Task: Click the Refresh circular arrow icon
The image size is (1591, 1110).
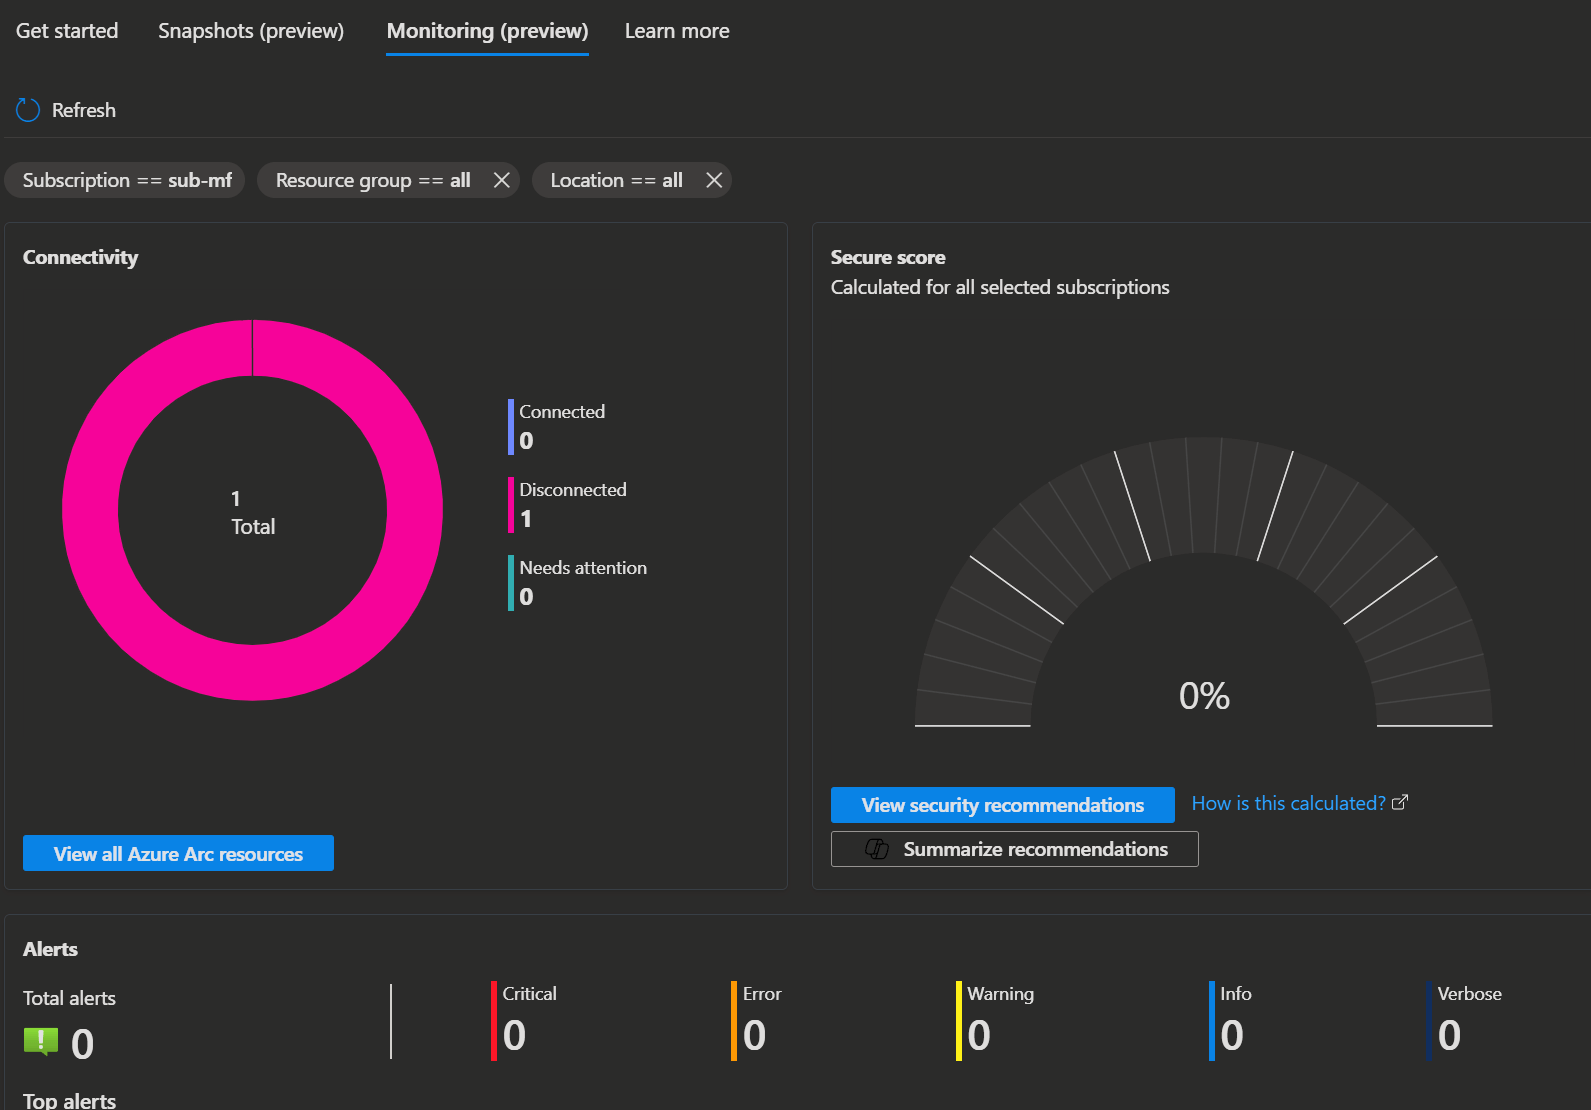Action: (x=28, y=110)
